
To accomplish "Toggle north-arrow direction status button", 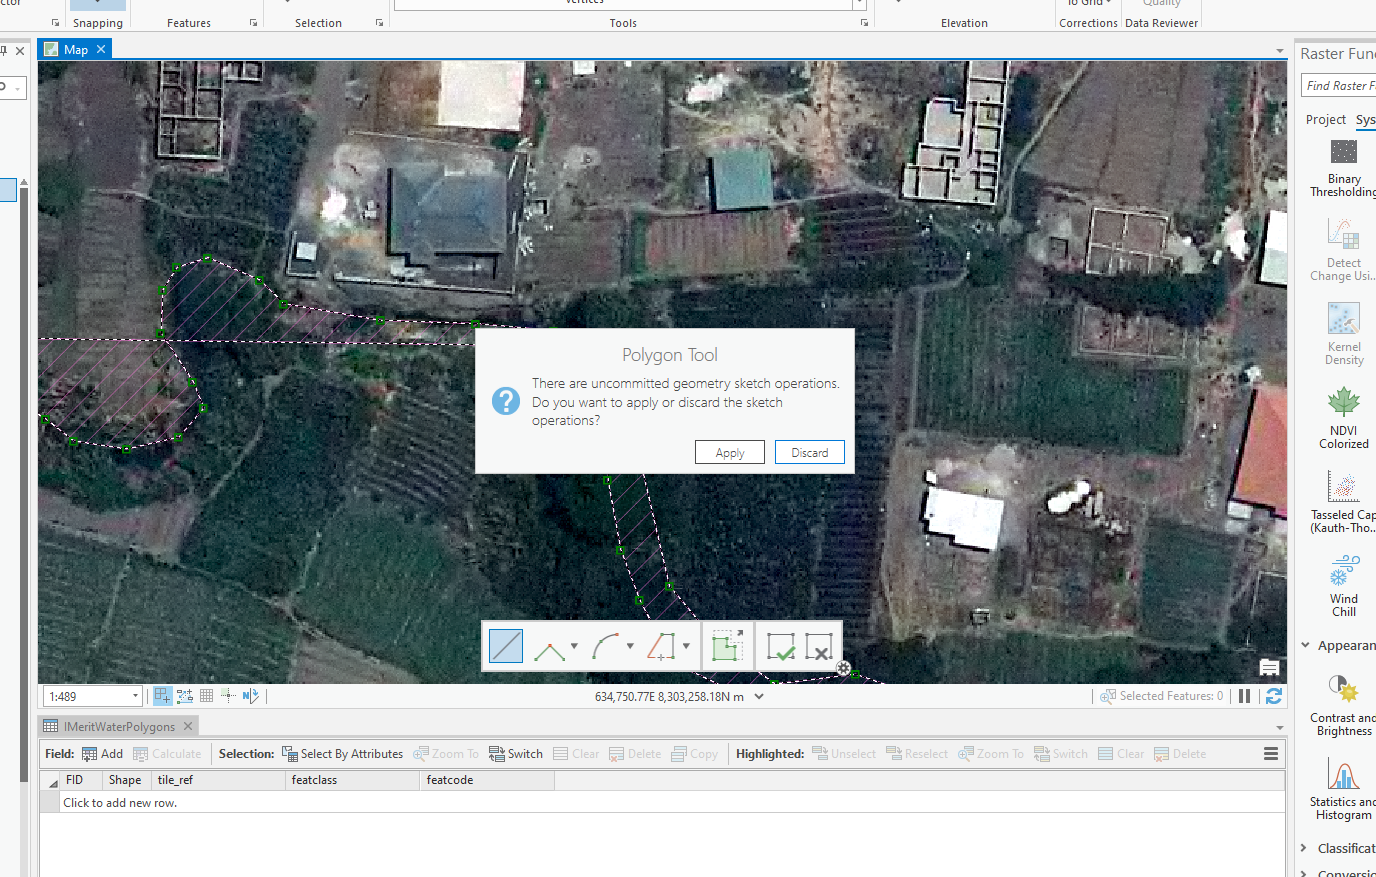I will coord(250,696).
